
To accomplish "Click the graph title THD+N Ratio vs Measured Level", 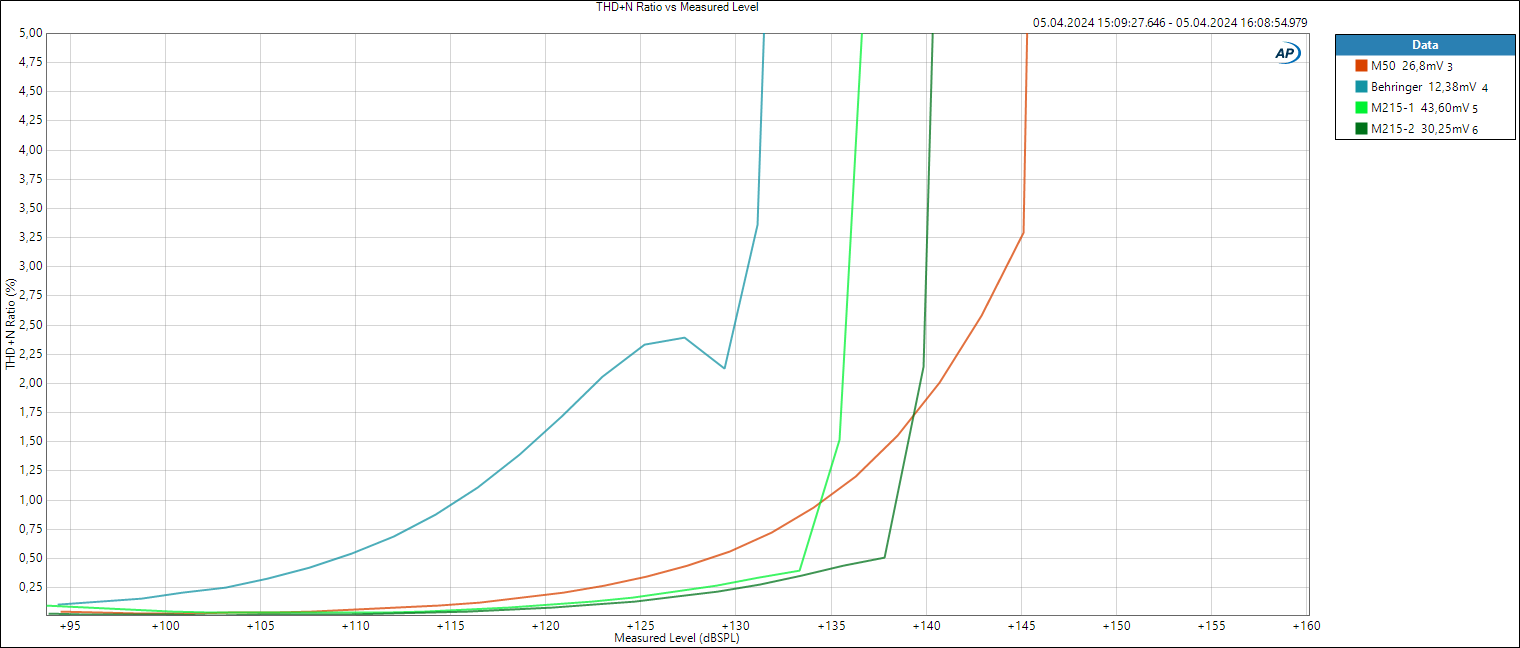I will [x=678, y=7].
